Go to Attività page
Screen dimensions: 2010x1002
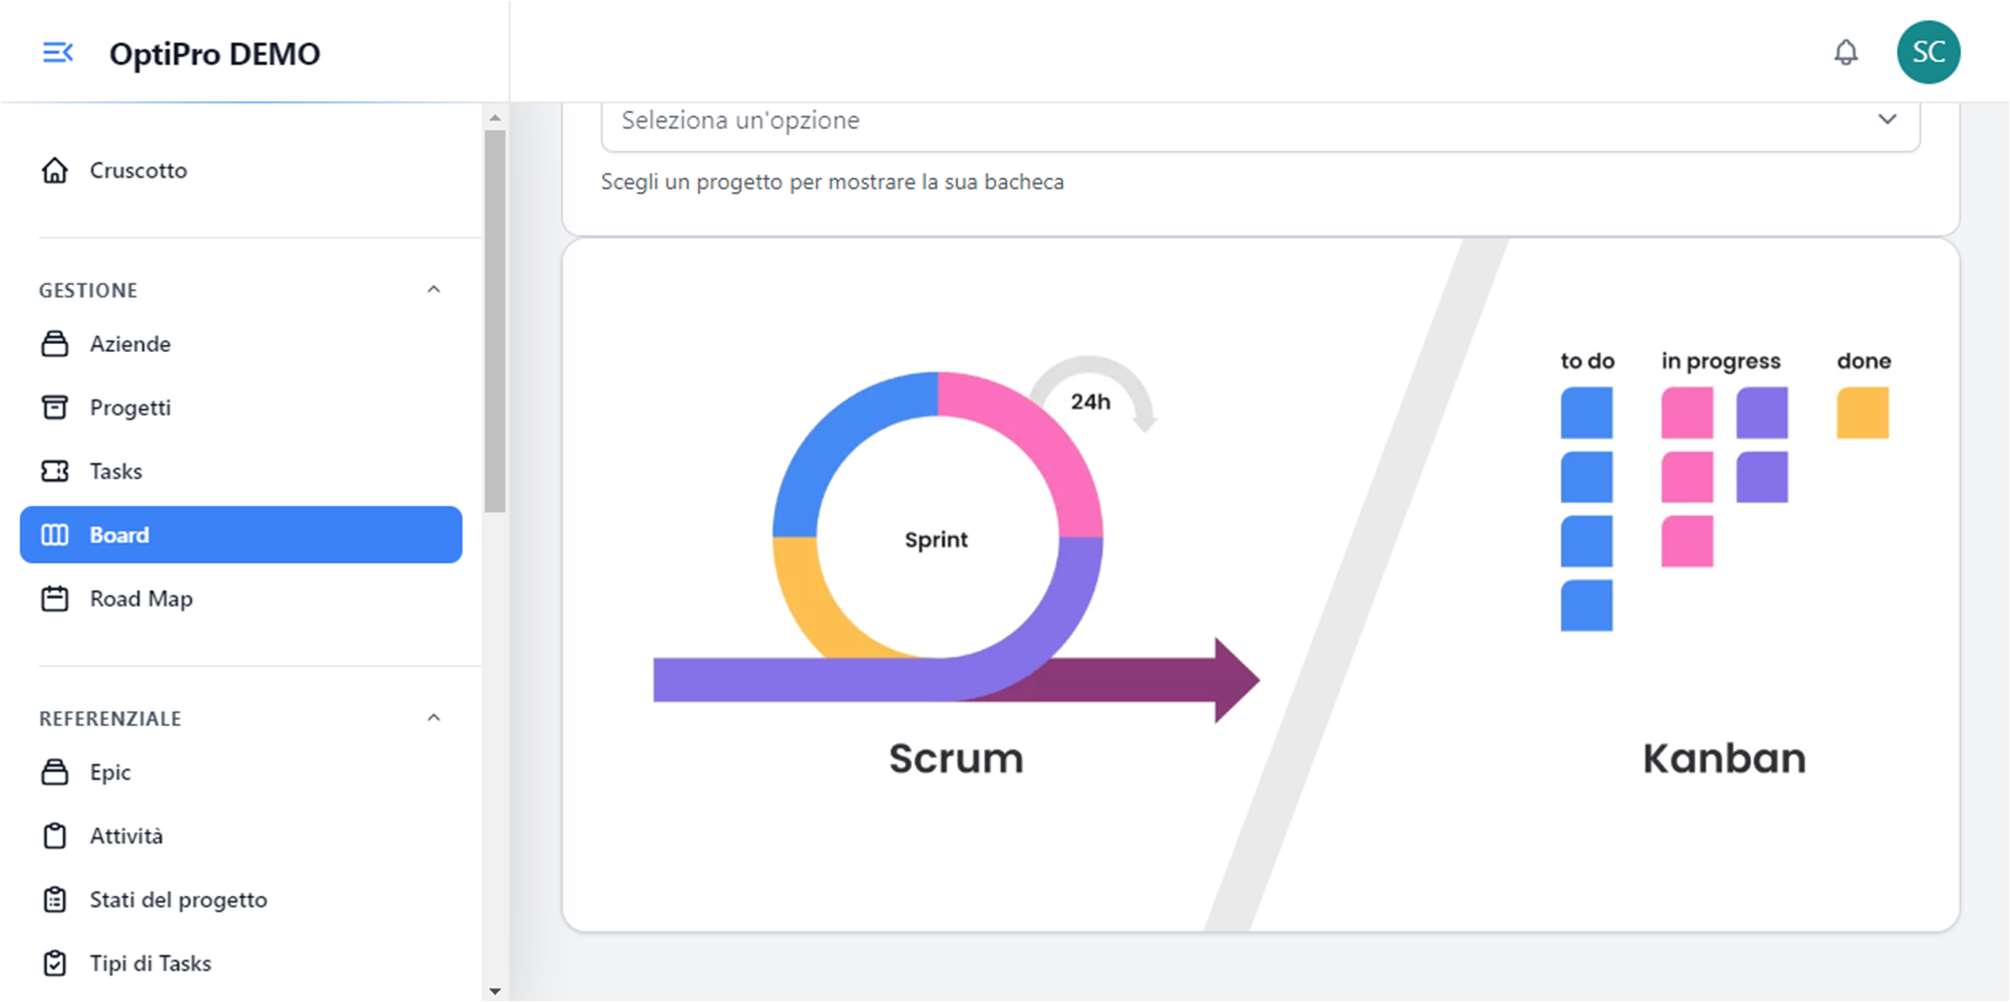pyautogui.click(x=126, y=836)
